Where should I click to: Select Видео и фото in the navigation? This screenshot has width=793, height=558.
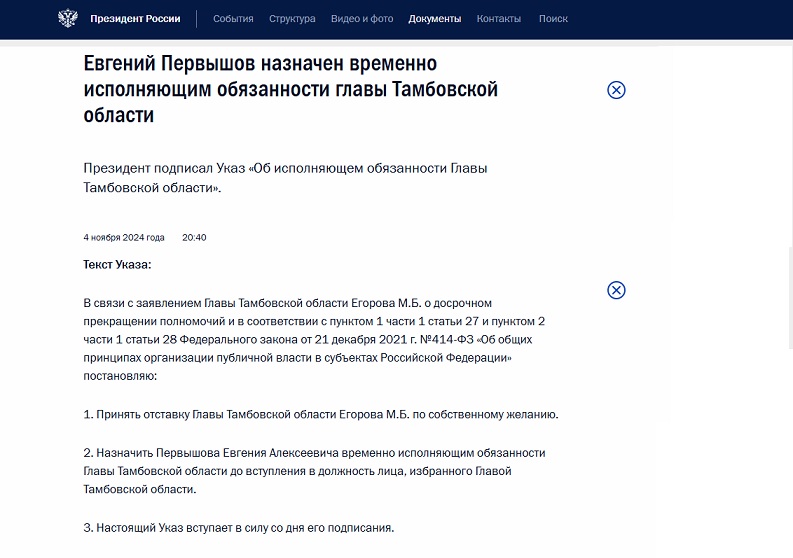click(362, 19)
